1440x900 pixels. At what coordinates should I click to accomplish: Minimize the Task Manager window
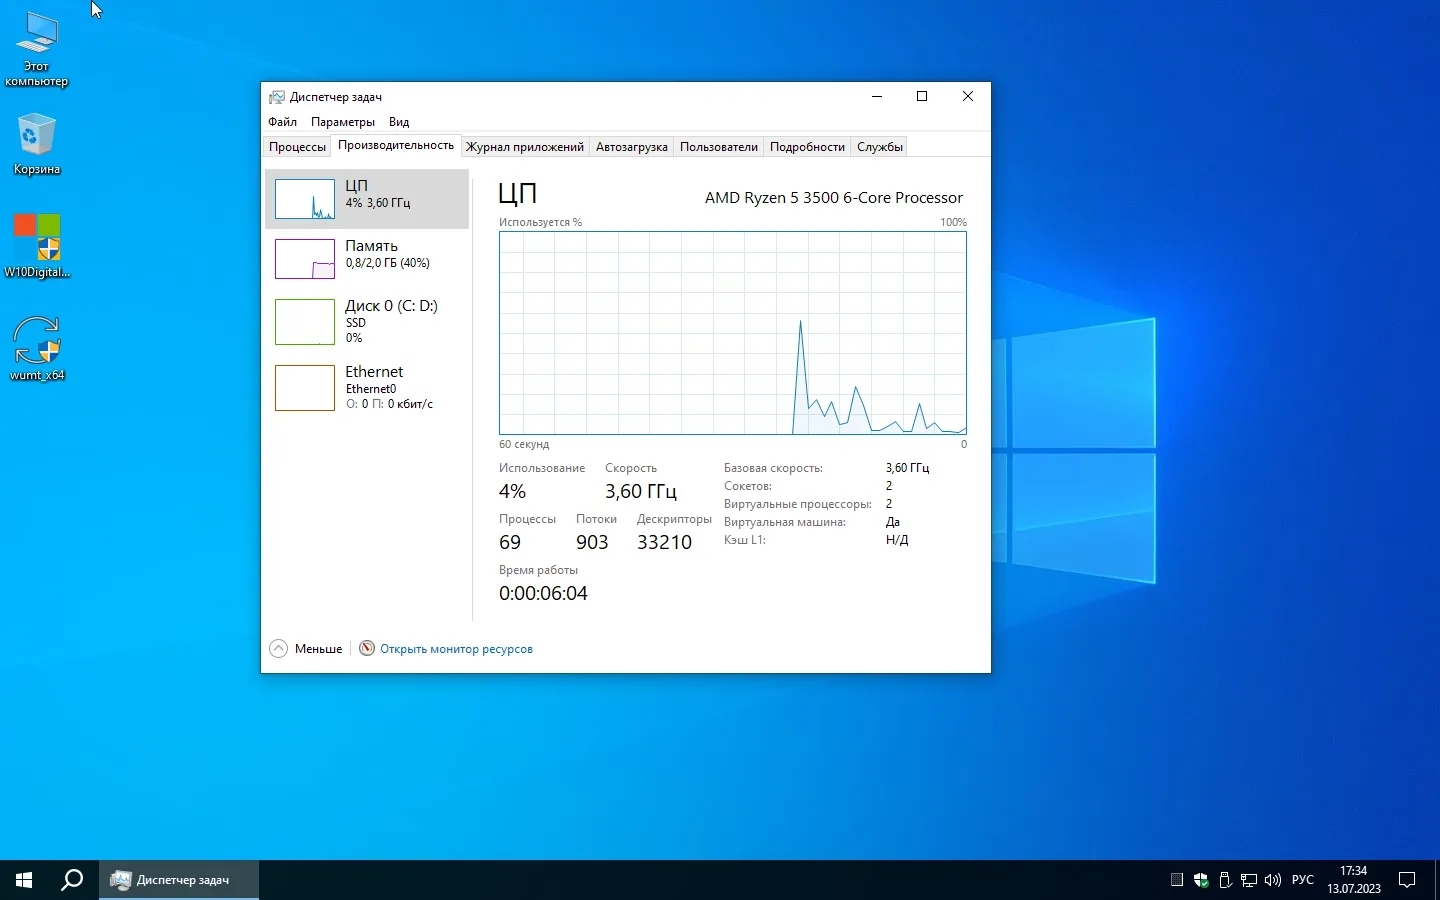[877, 97]
